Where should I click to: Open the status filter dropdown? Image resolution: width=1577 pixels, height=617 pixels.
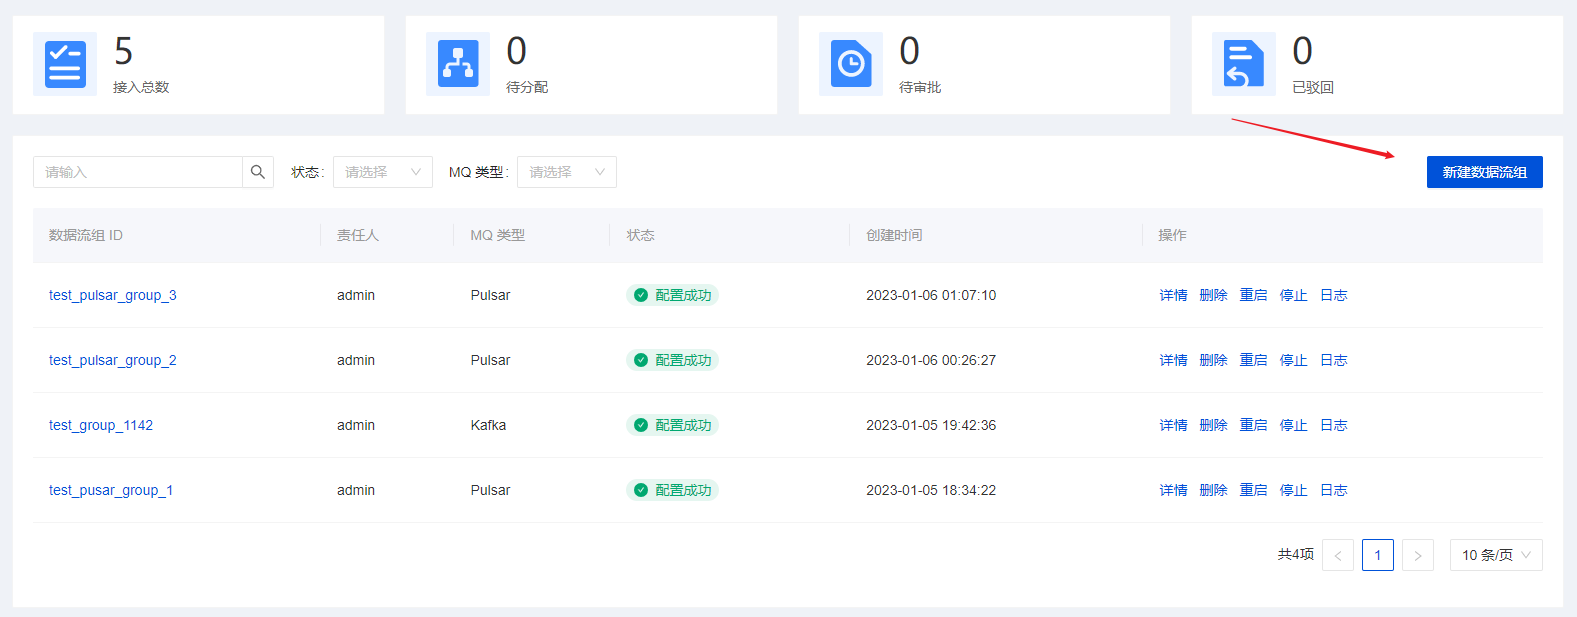(382, 172)
